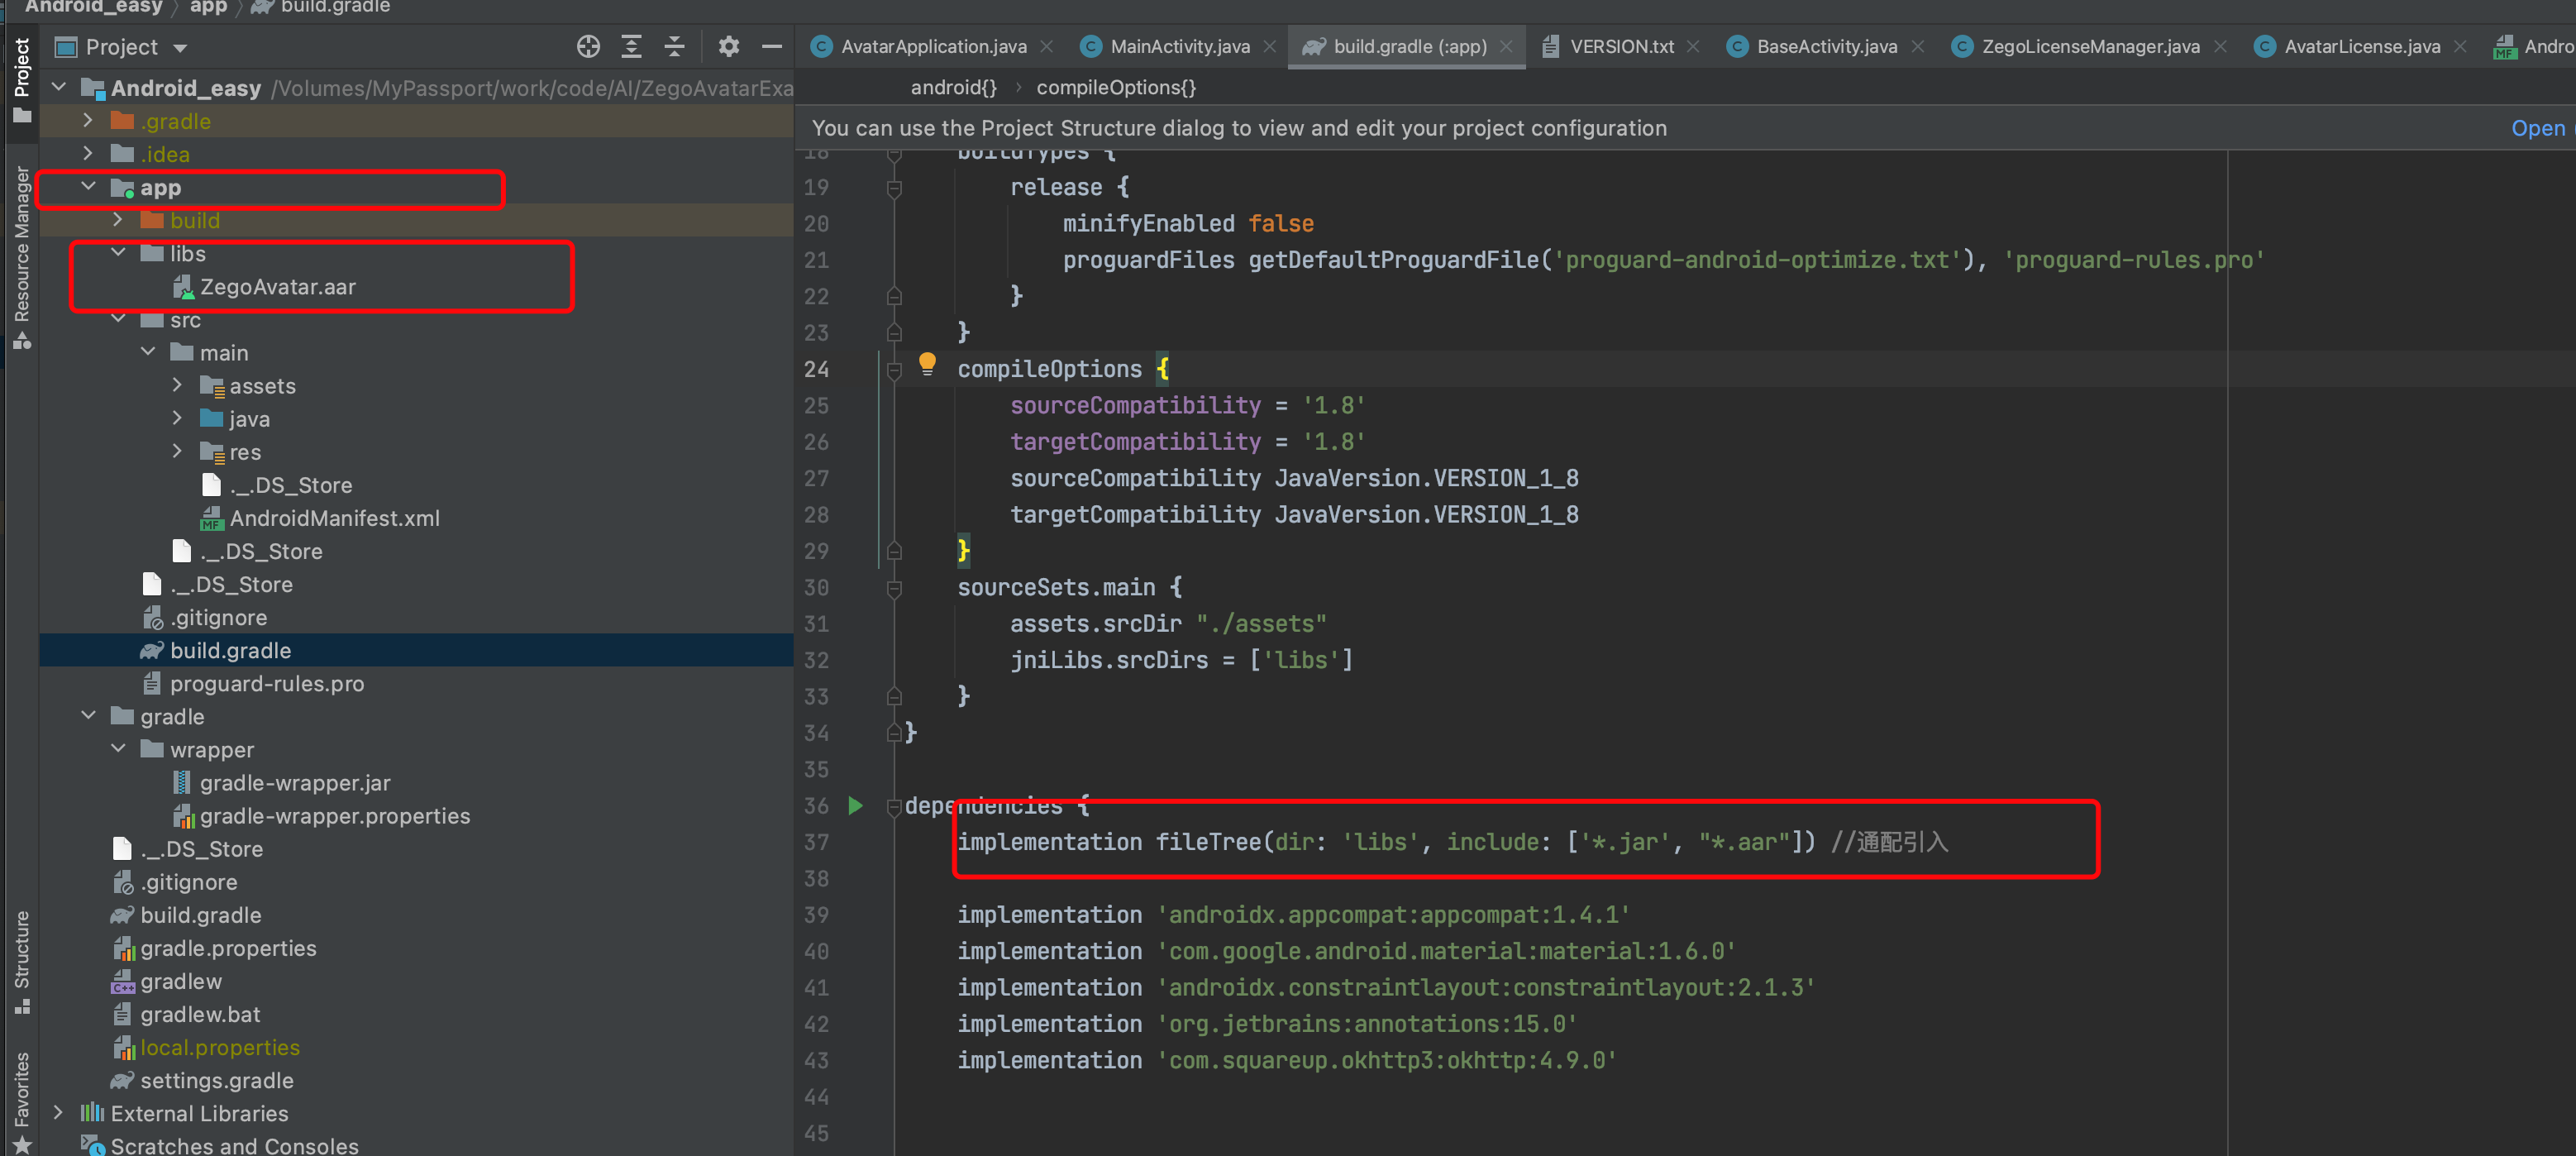Click the Collapse All icon in Project toolbar
The image size is (2576, 1156).
674,46
